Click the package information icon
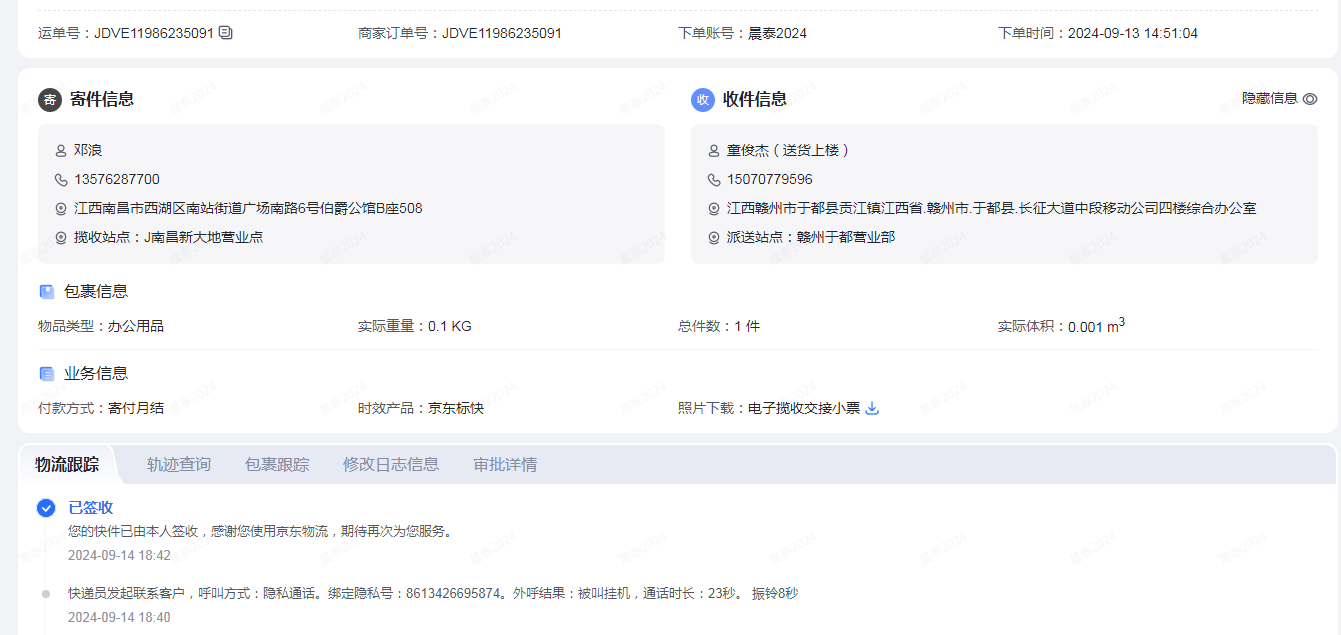The width and height of the screenshot is (1341, 635). point(47,292)
